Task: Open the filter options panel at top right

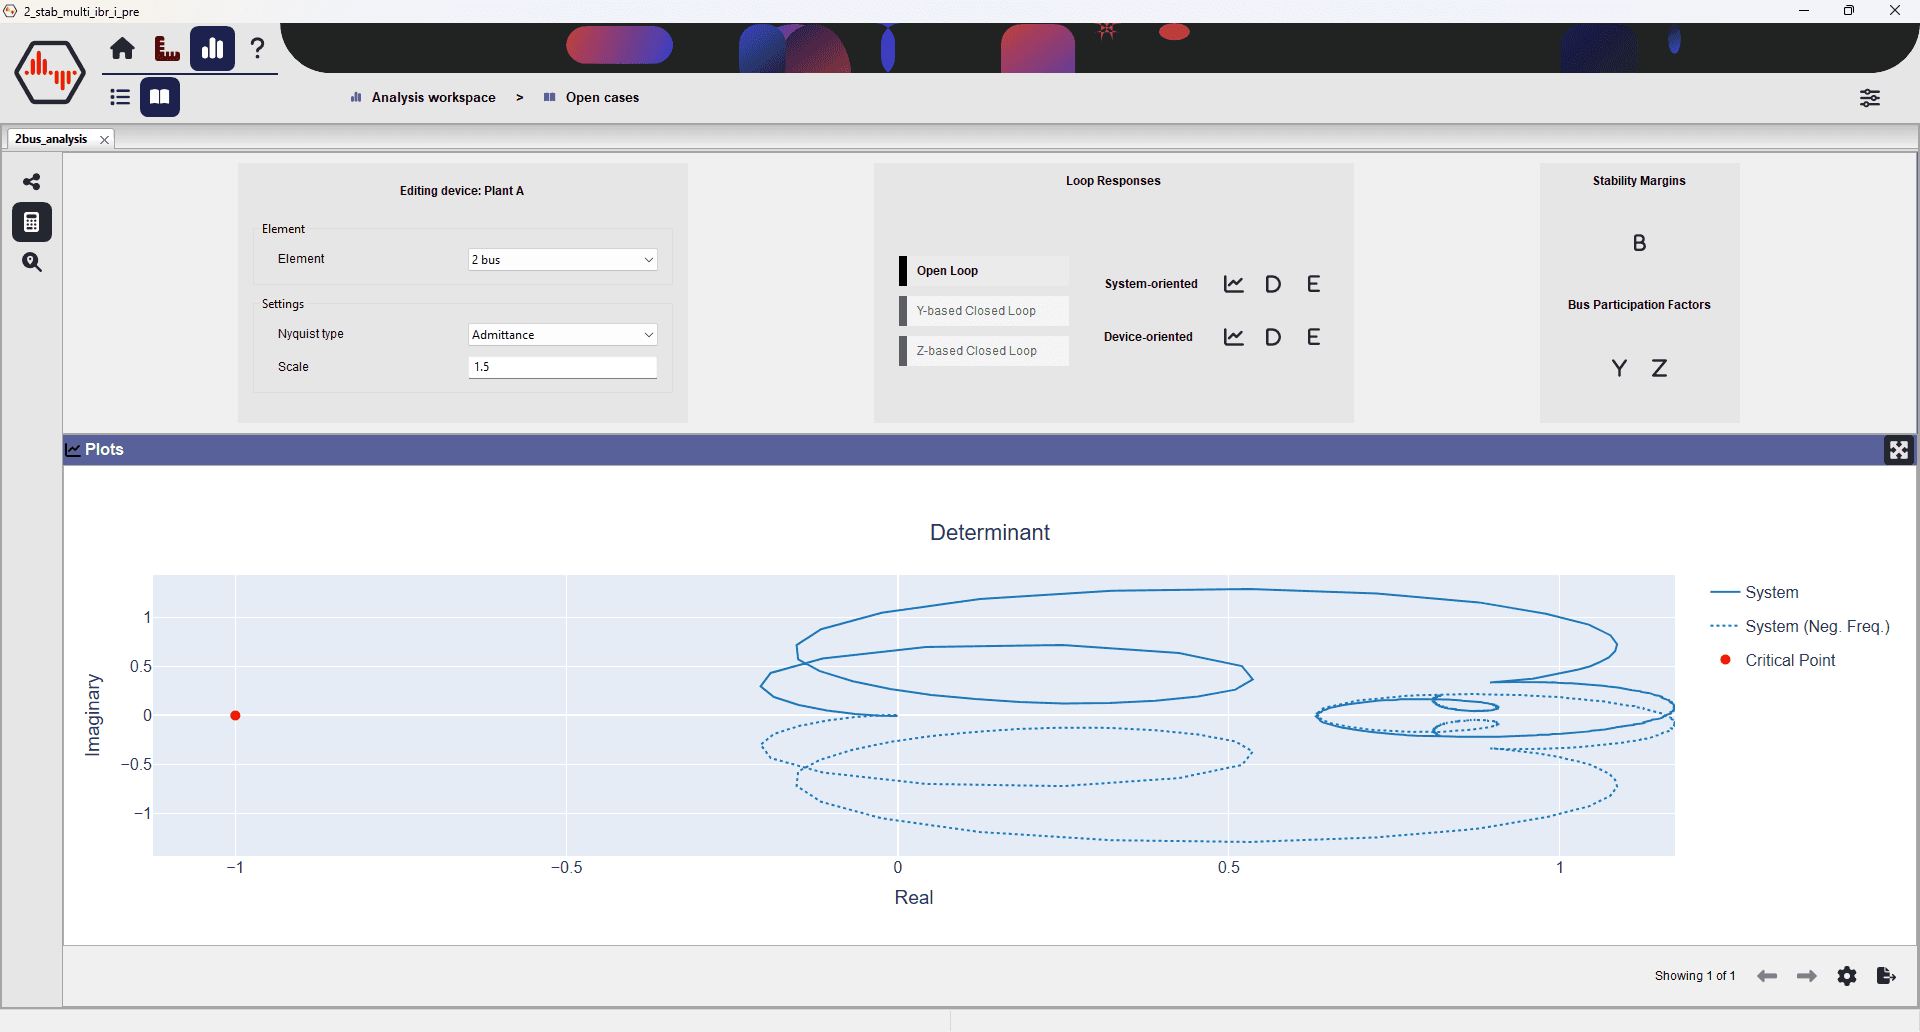Action: 1871,97
